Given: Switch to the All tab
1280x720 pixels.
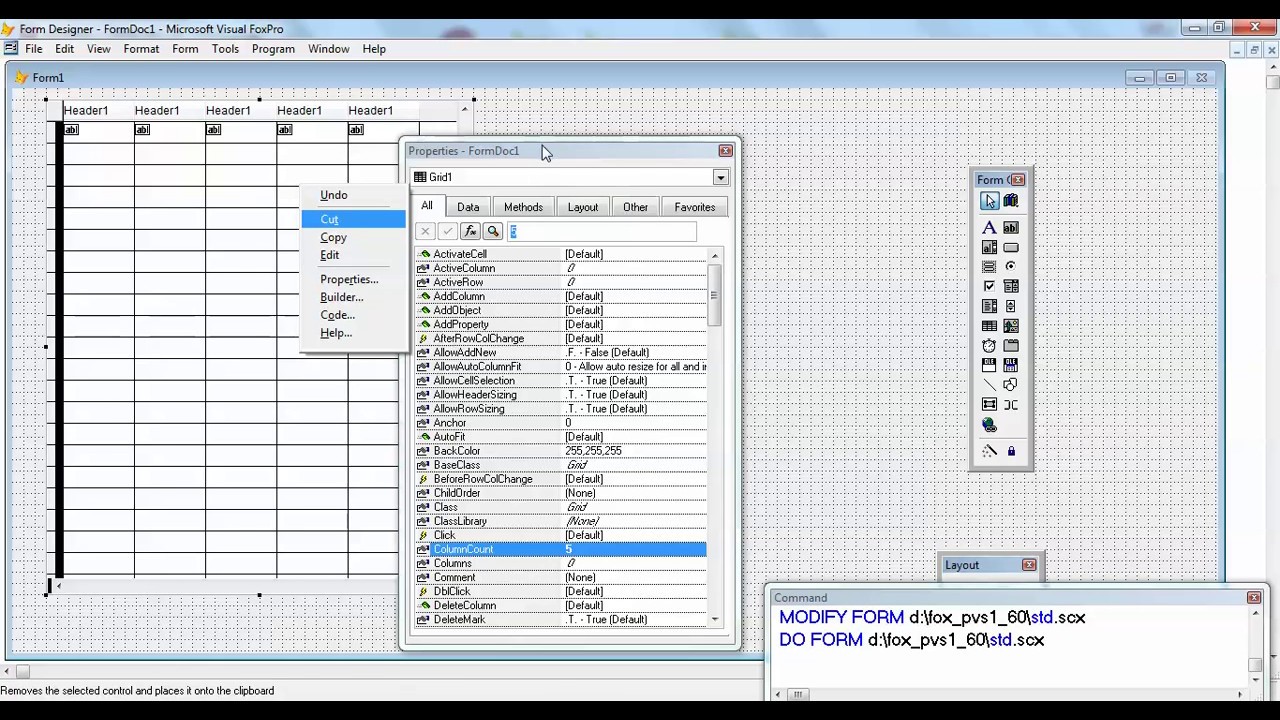Looking at the screenshot, I should click(427, 206).
